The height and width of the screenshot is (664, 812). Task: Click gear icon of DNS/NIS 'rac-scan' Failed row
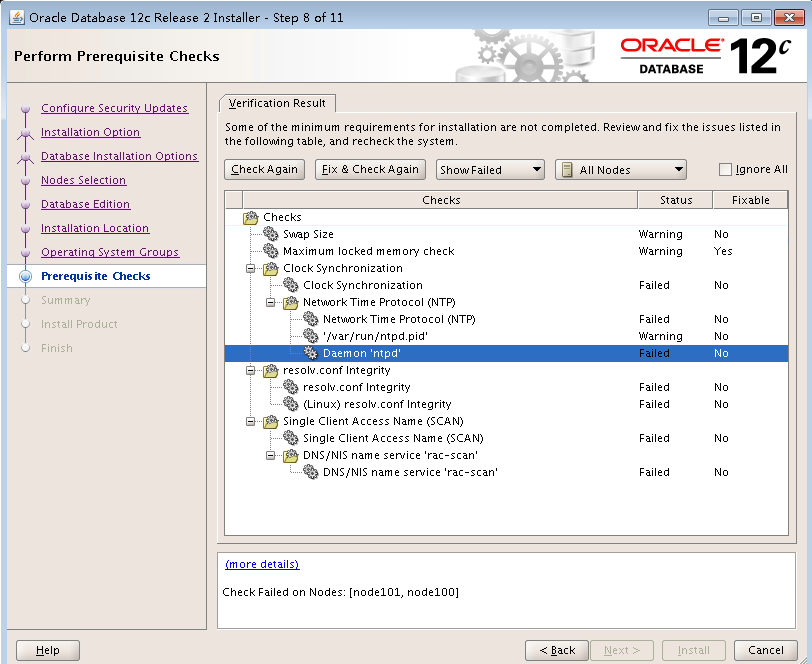(x=311, y=472)
